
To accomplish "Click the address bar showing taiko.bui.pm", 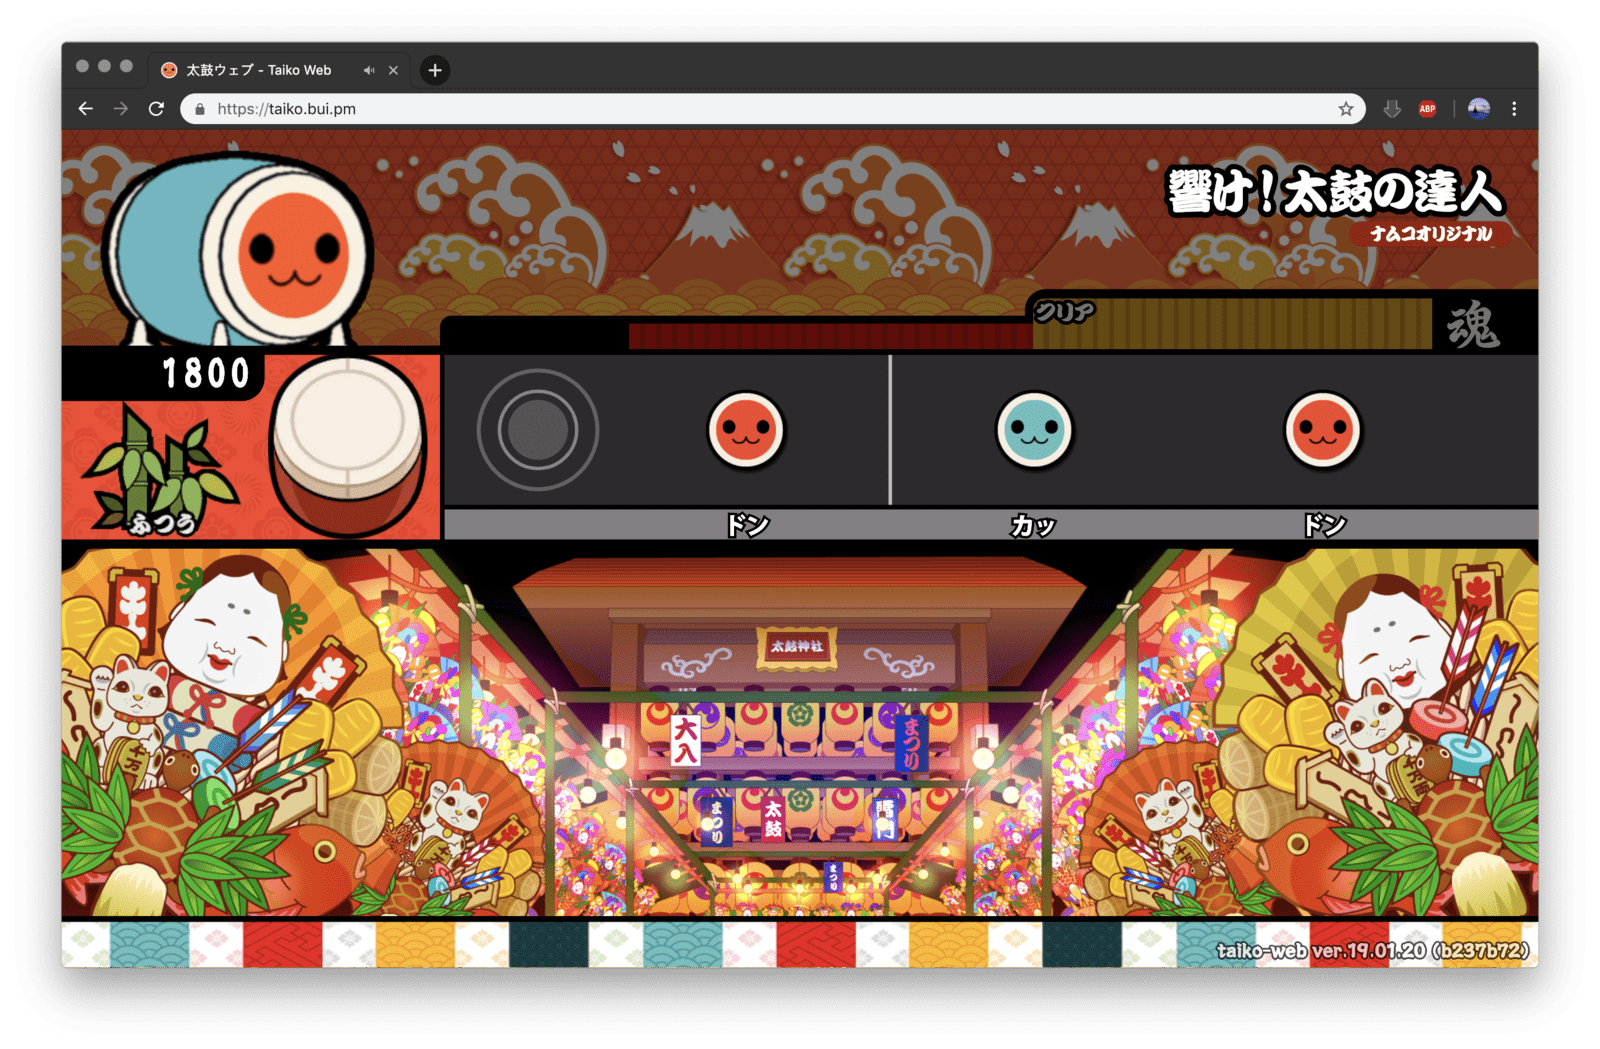I will (772, 109).
